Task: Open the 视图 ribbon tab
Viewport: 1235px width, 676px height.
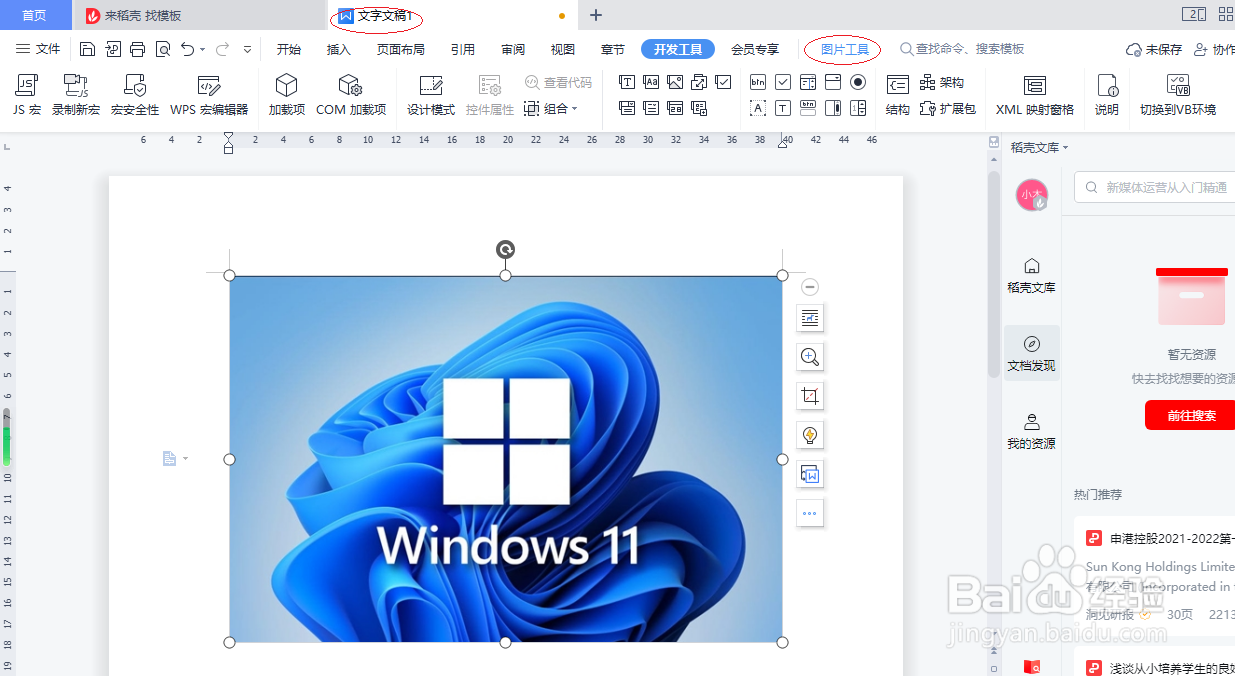Action: pyautogui.click(x=563, y=49)
